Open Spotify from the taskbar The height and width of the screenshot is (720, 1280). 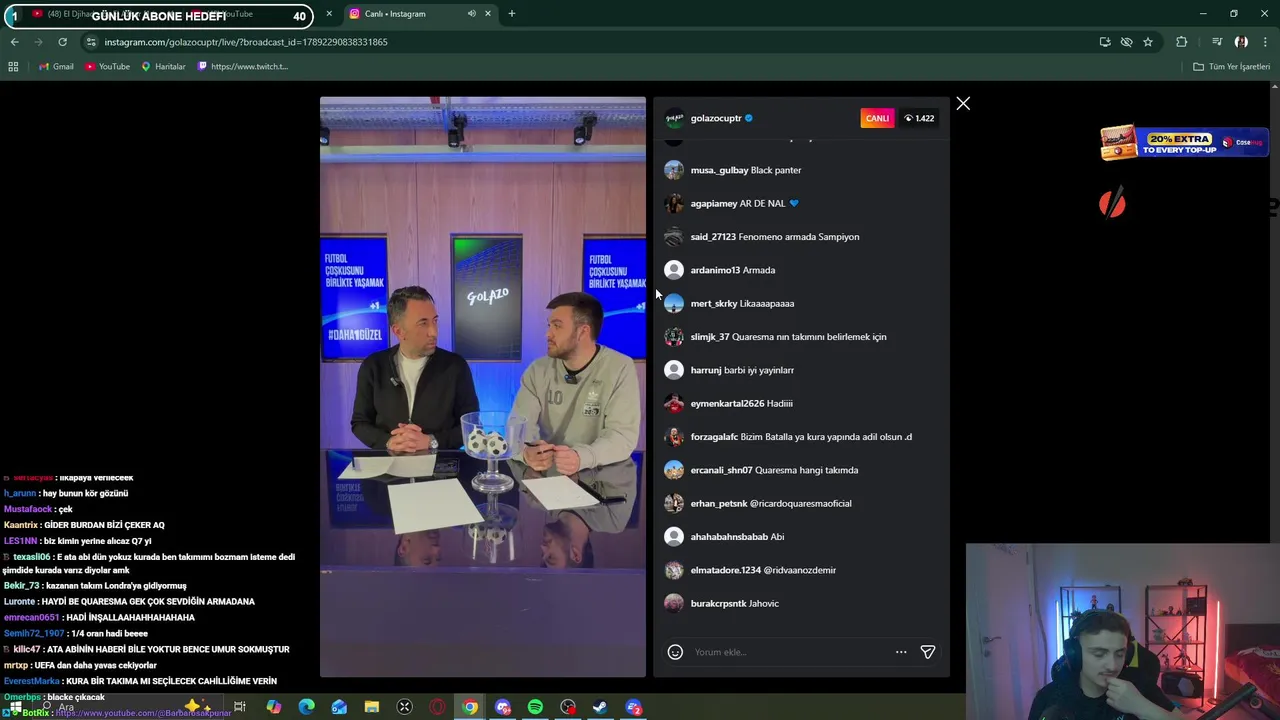click(x=536, y=707)
